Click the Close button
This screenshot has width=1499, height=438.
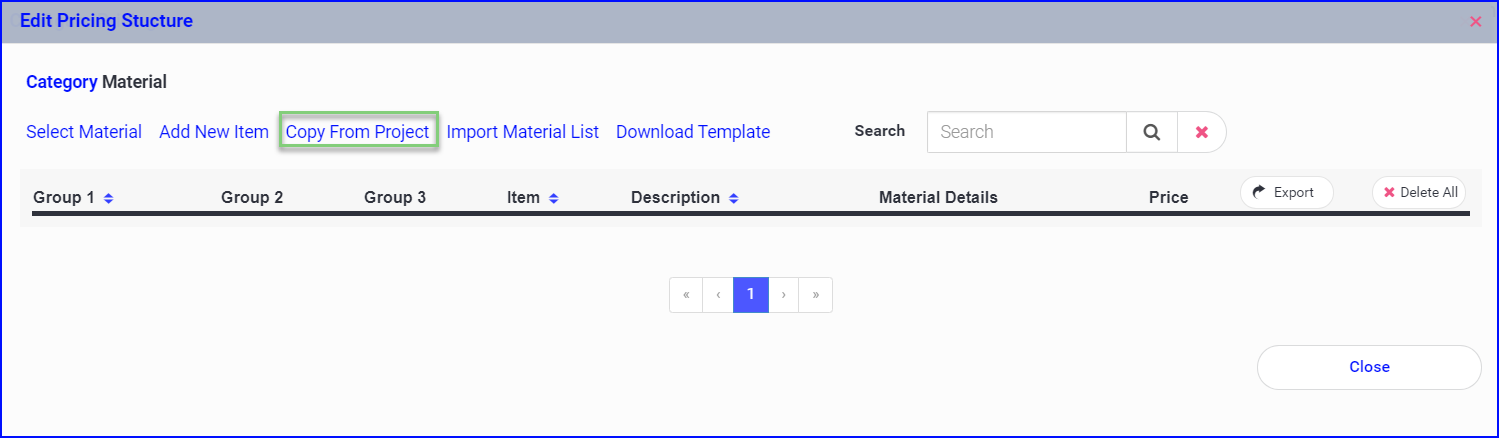click(1369, 367)
